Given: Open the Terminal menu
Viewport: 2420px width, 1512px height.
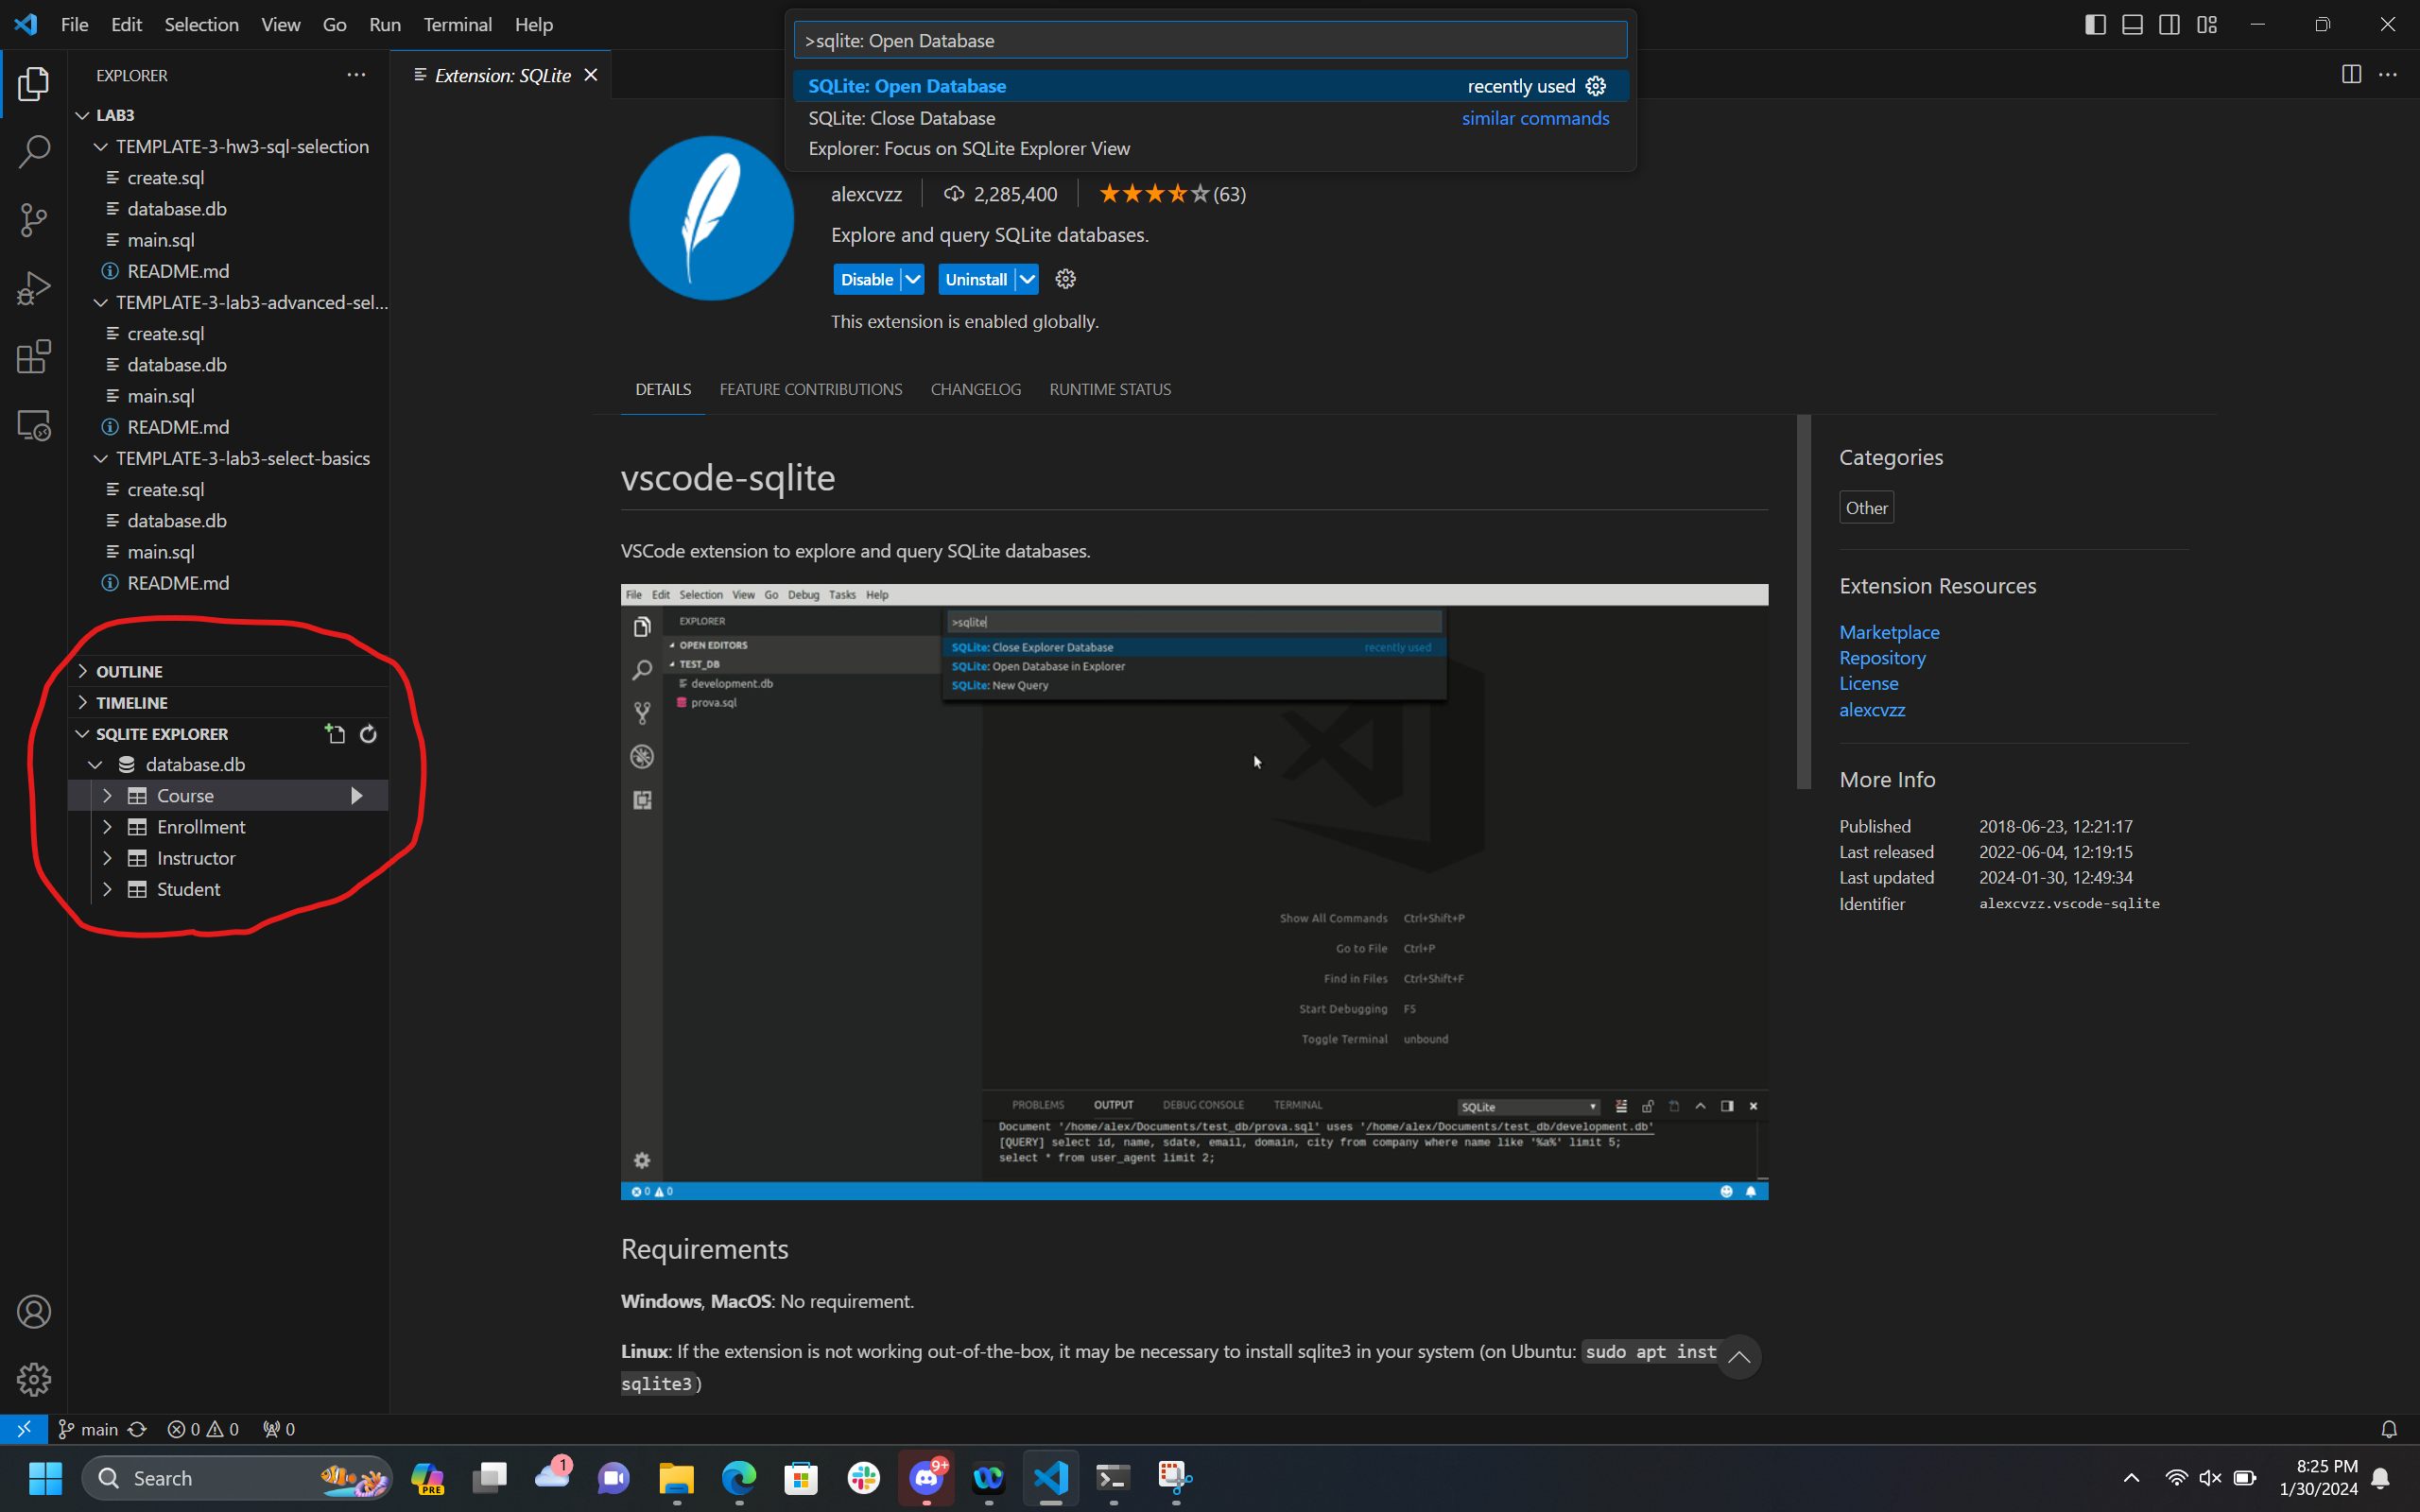Looking at the screenshot, I should [457, 25].
